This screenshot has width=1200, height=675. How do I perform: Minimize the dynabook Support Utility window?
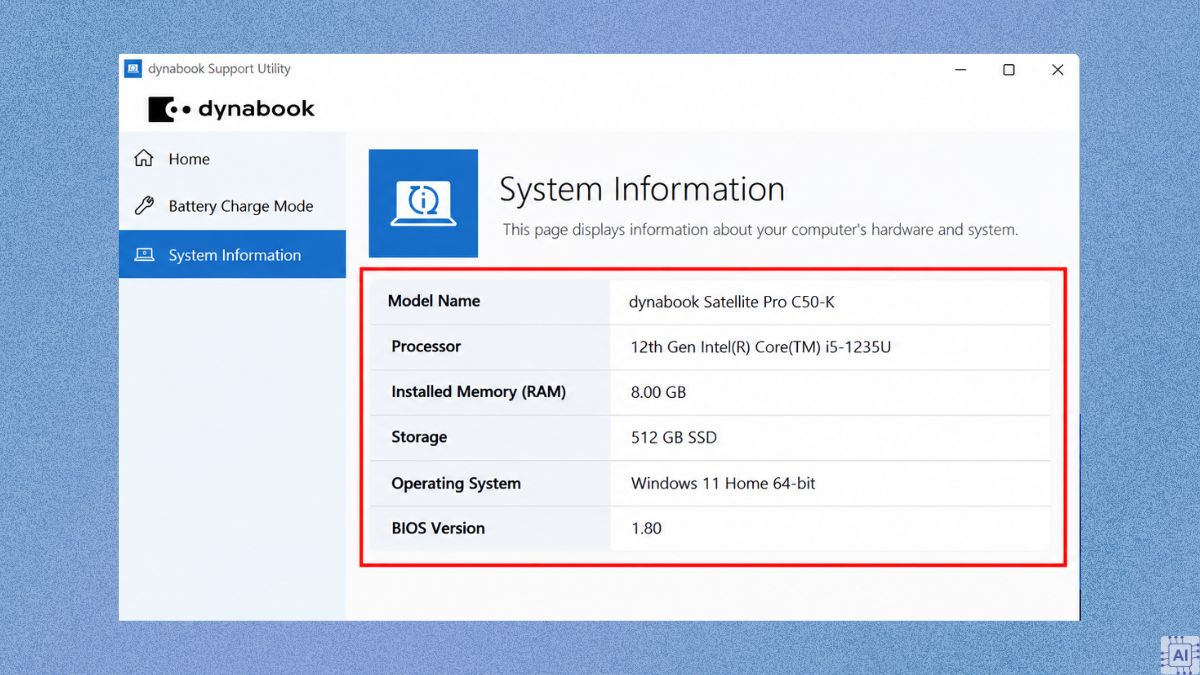point(961,70)
